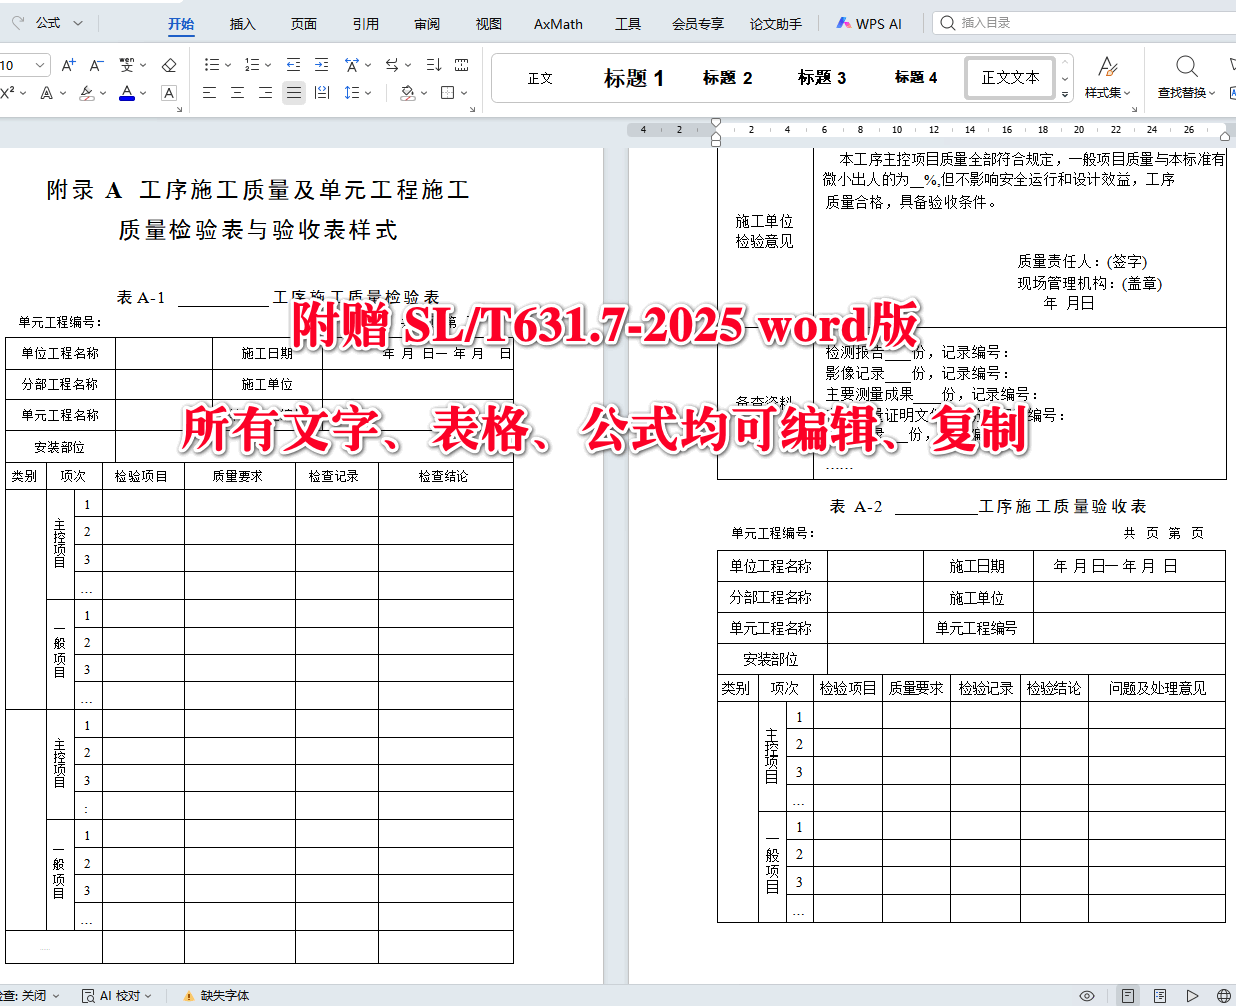Apply superscript X² formatting
The image size is (1236, 1006).
pos(7,93)
